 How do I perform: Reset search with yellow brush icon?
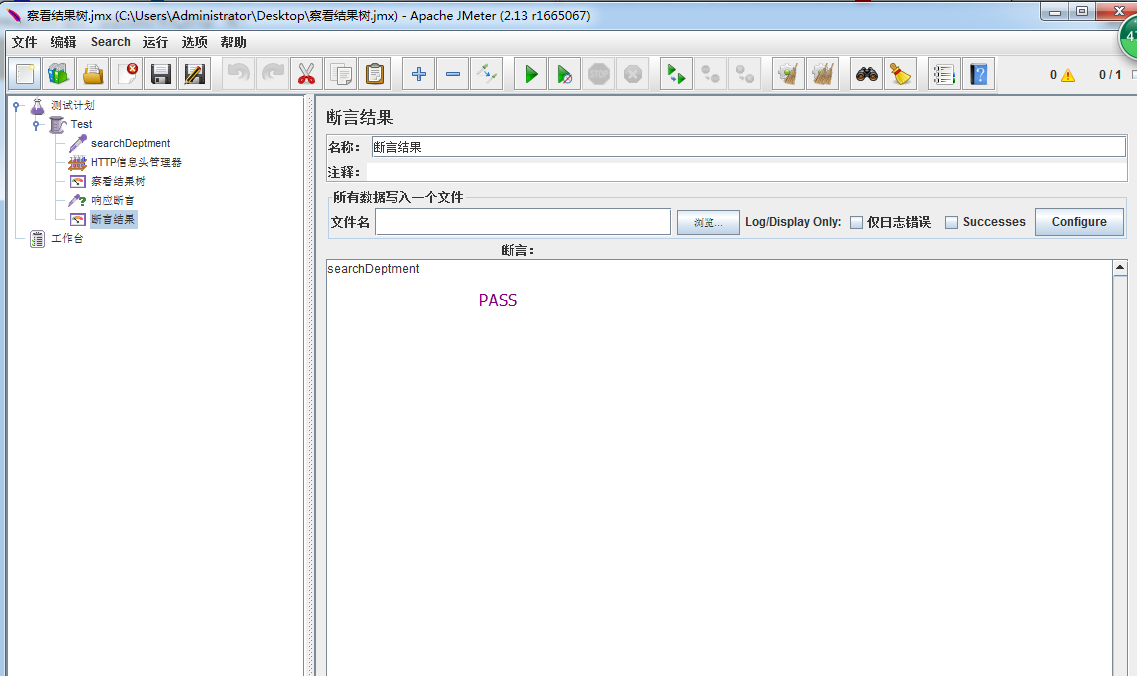click(x=900, y=74)
